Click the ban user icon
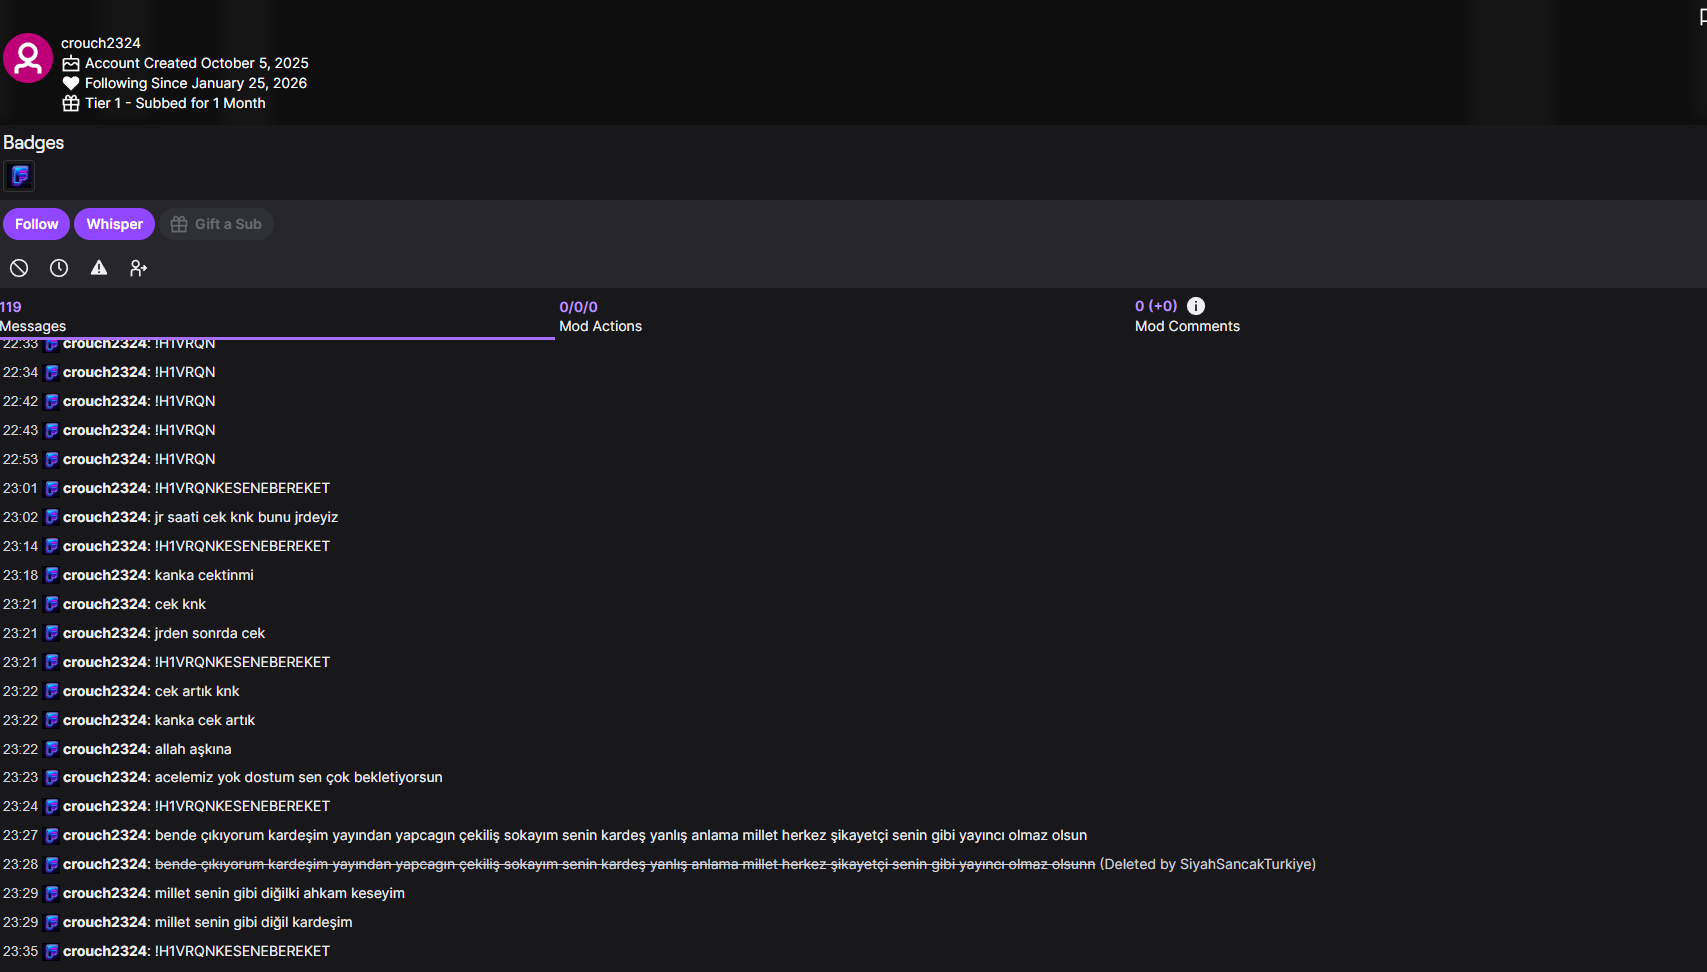Image resolution: width=1707 pixels, height=972 pixels. pos(19,268)
